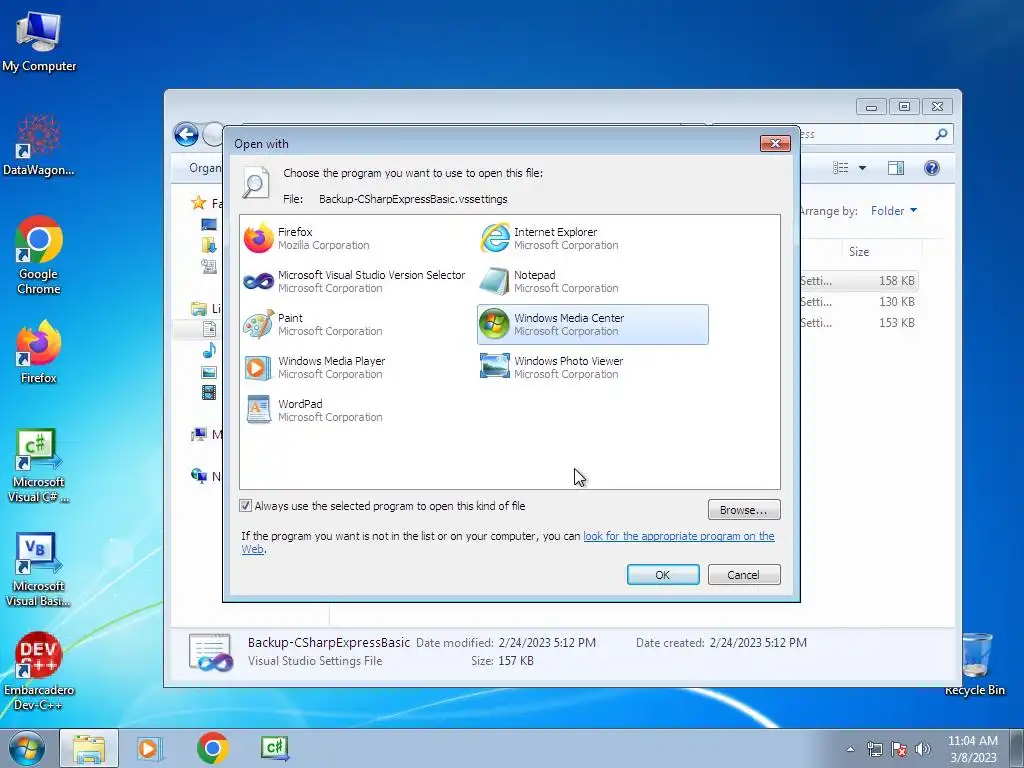
Task: Open Google Chrome desktop shortcut
Action: point(39,255)
